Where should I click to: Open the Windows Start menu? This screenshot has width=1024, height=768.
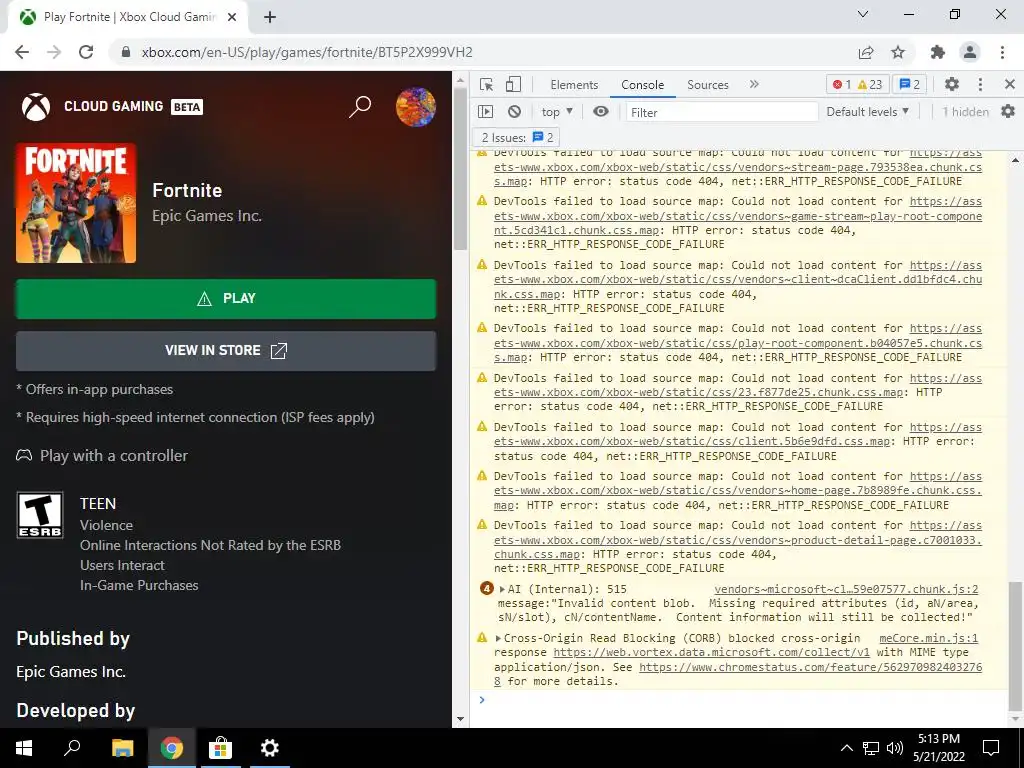(24, 748)
